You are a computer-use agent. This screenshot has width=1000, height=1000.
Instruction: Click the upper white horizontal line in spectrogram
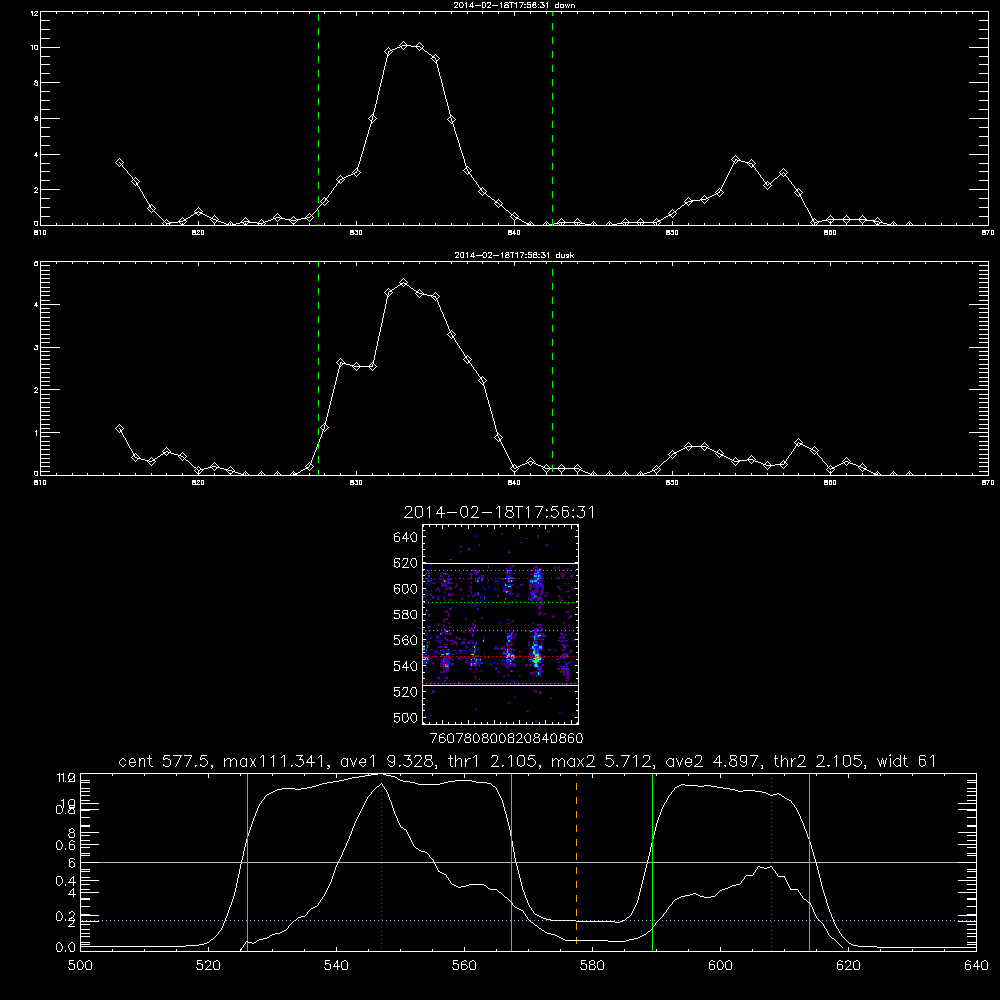click(x=500, y=563)
